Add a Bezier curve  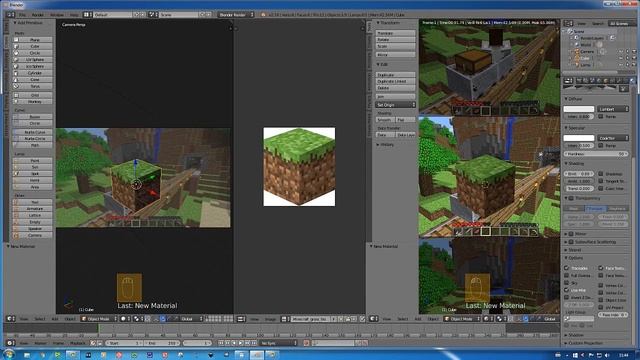pyautogui.click(x=33, y=117)
